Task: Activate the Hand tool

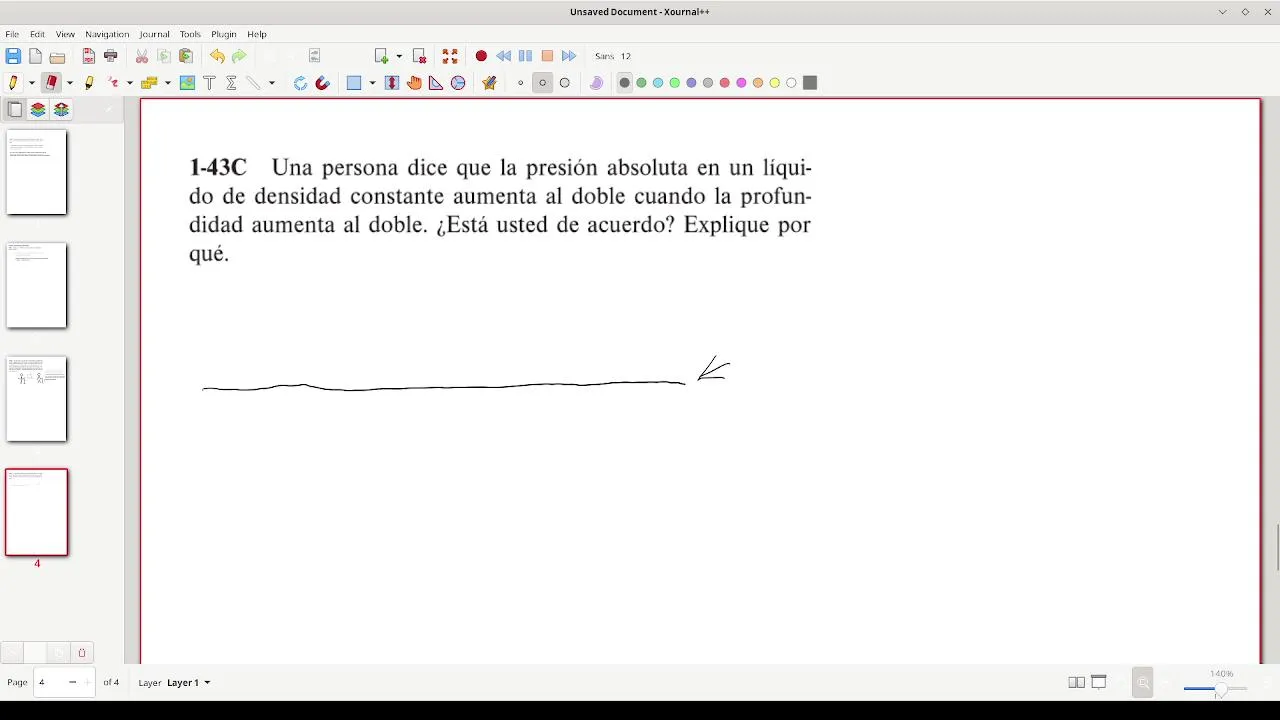Action: click(414, 83)
